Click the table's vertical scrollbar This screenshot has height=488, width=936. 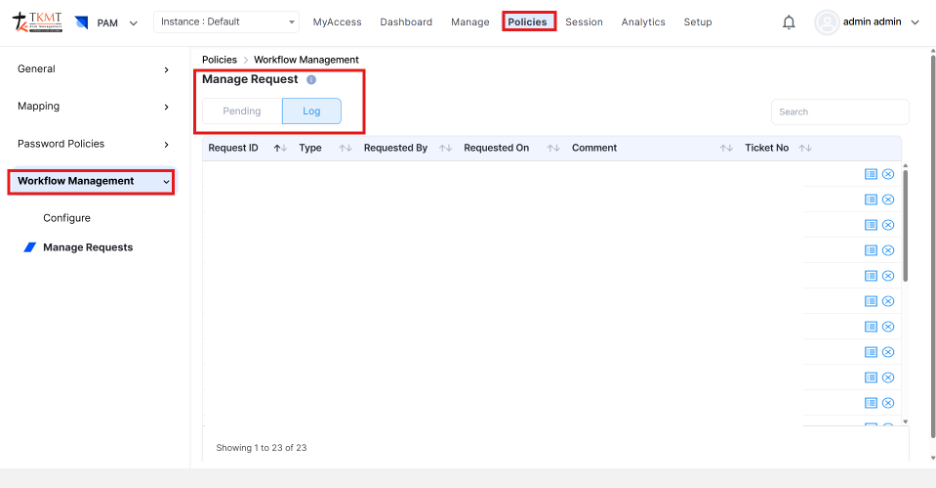(x=905, y=226)
